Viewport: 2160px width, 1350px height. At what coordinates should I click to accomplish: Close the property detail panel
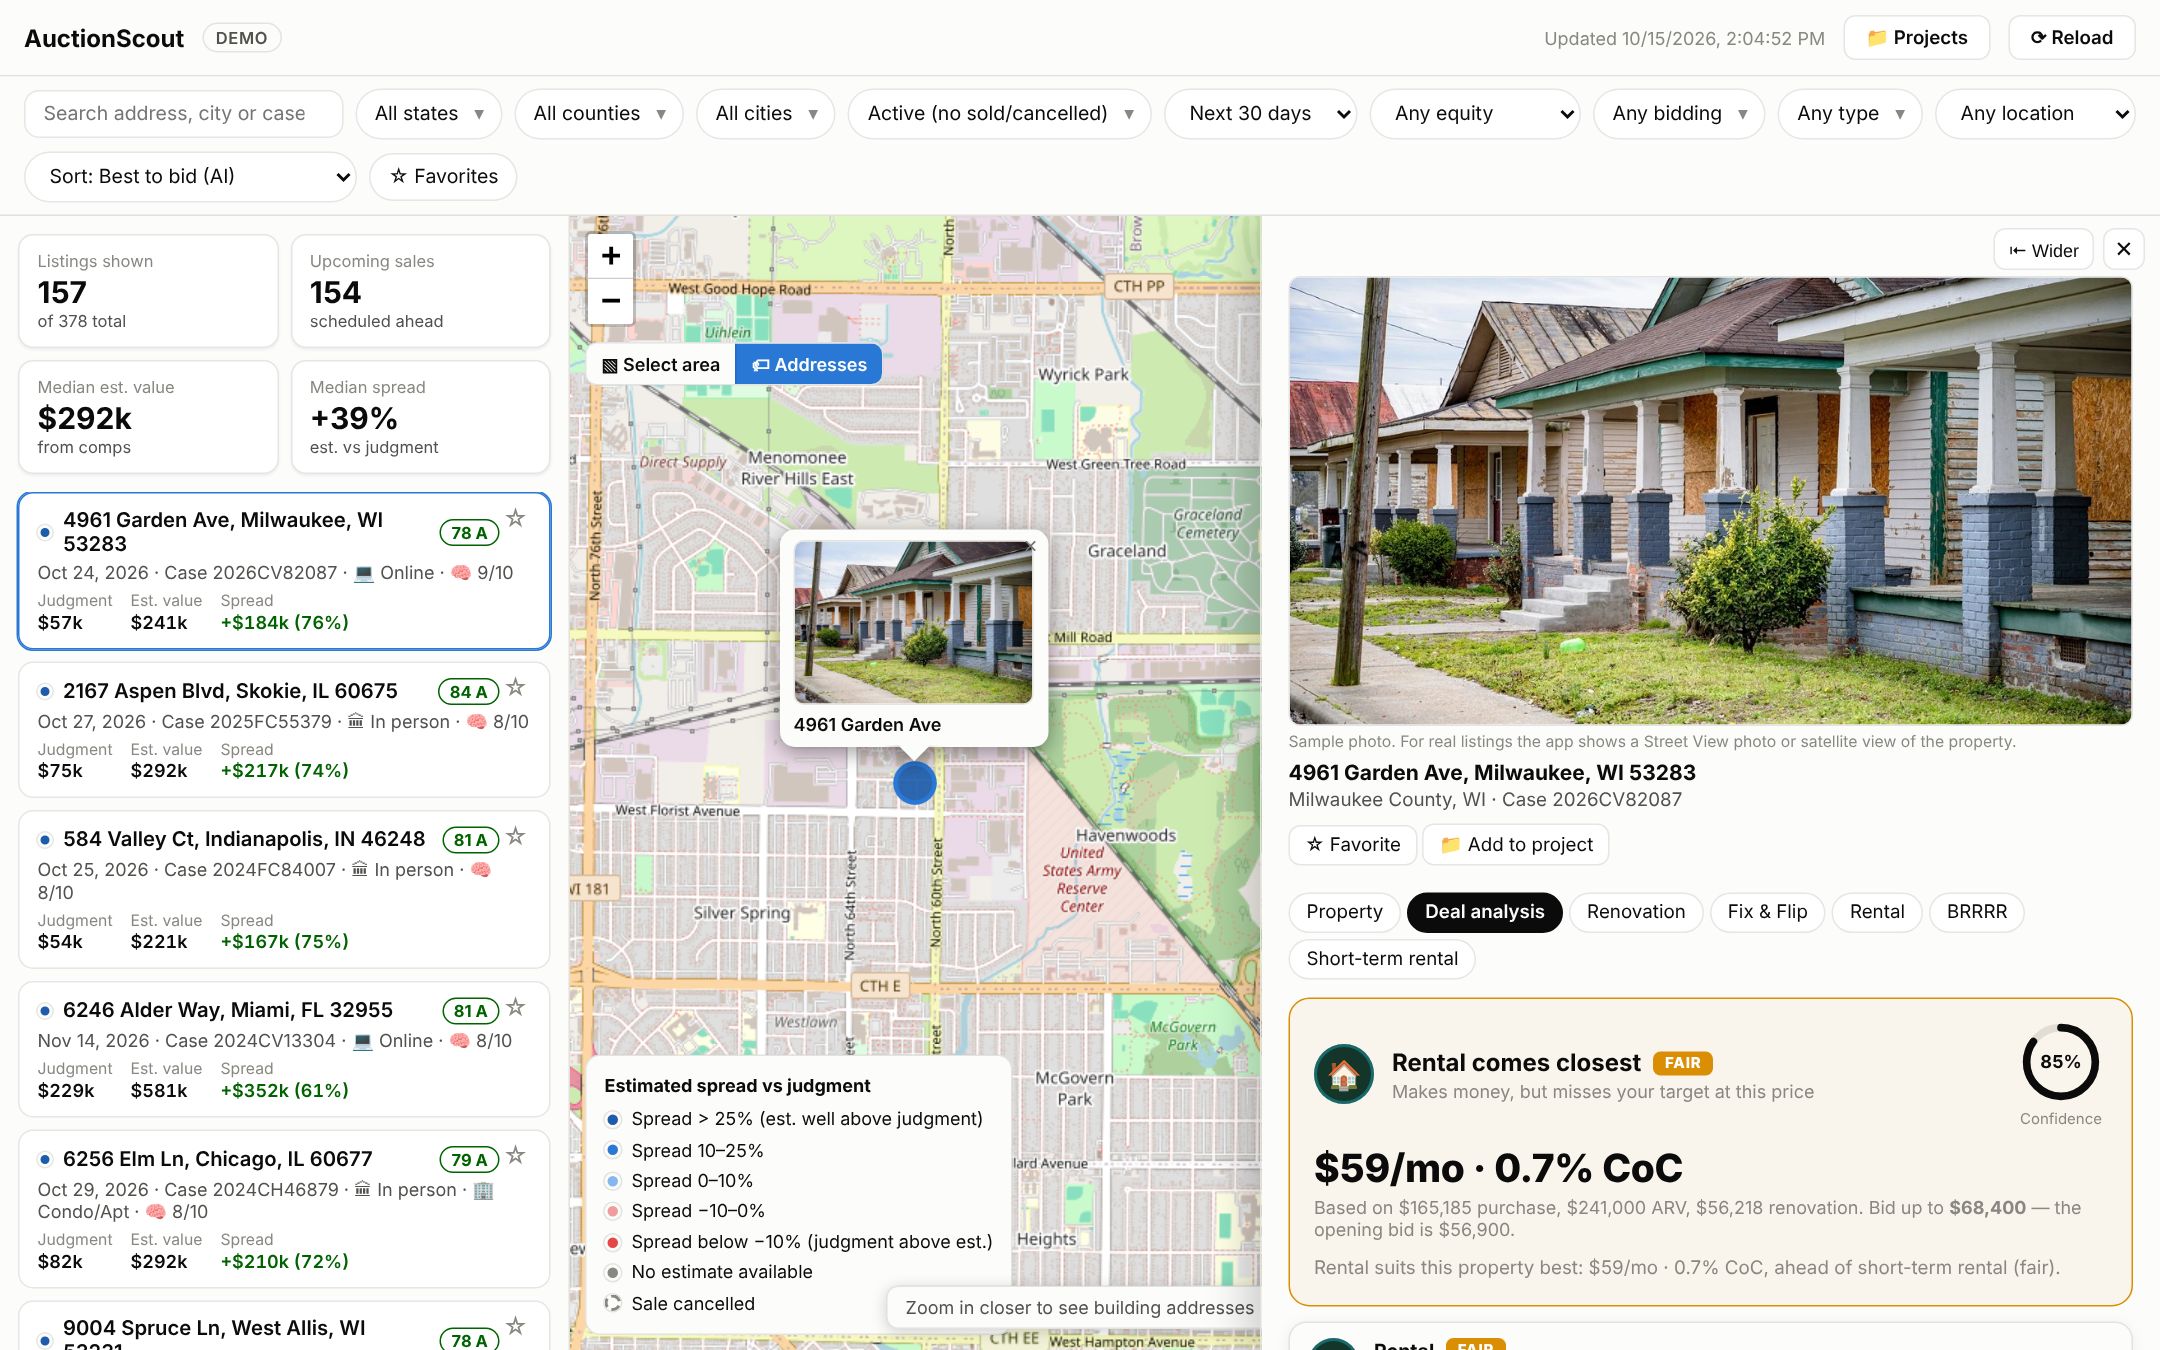(2124, 249)
